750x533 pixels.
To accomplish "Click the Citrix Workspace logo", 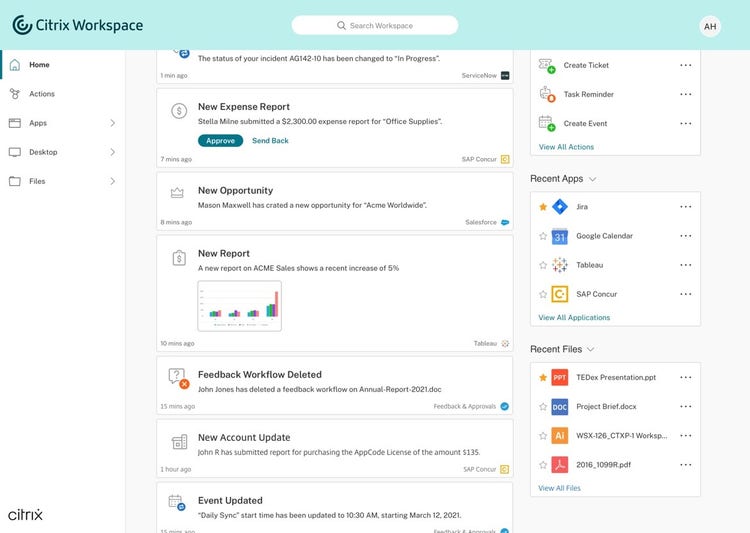I will point(77,25).
